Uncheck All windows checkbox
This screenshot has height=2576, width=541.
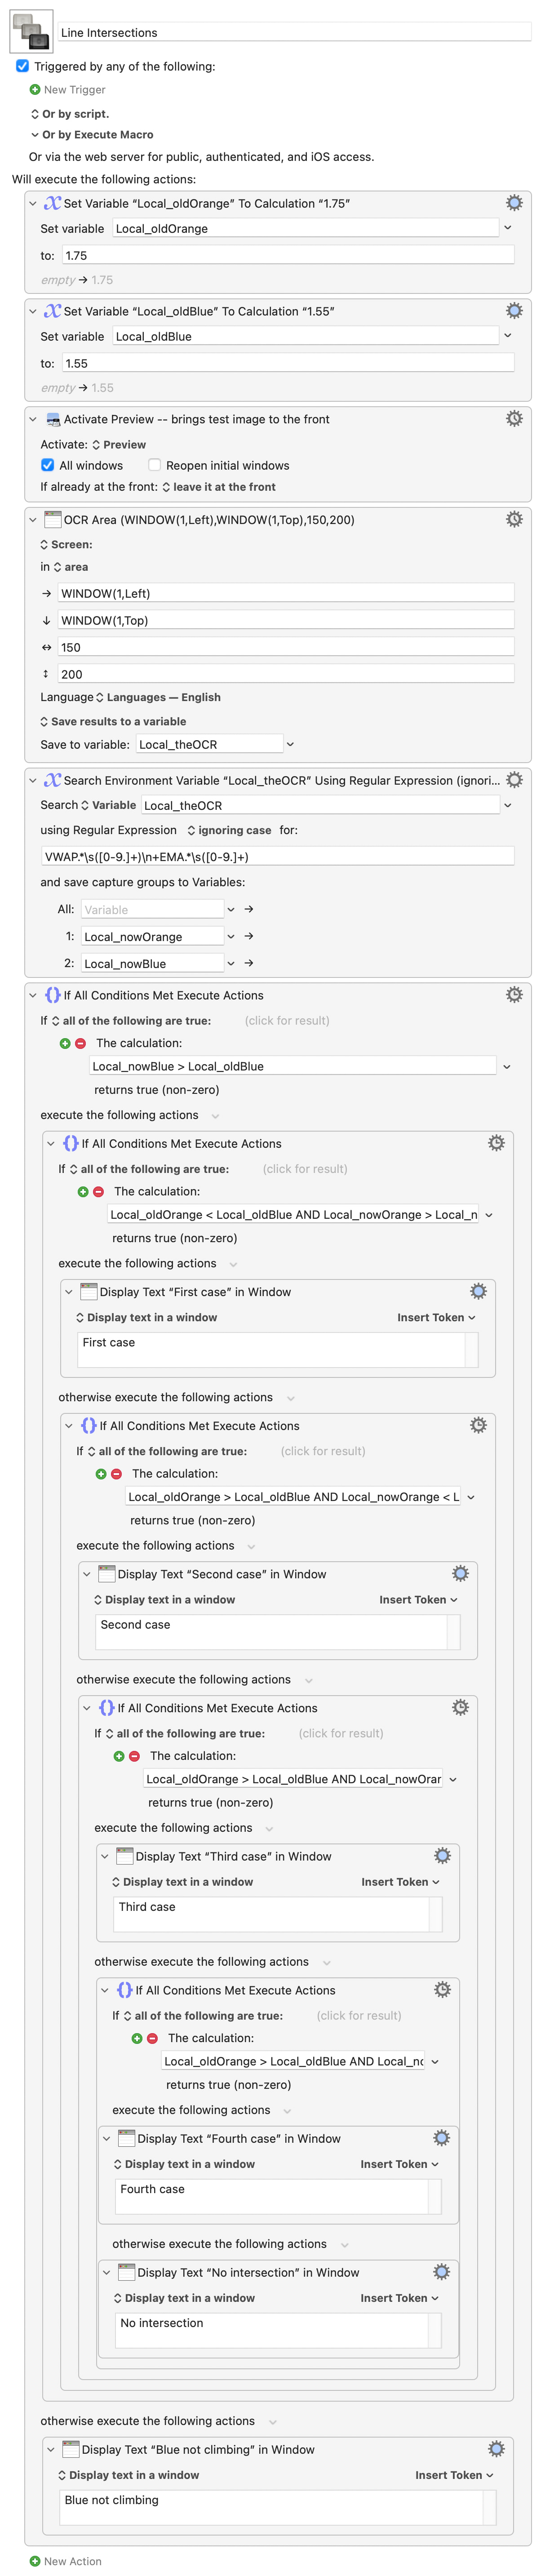point(47,465)
